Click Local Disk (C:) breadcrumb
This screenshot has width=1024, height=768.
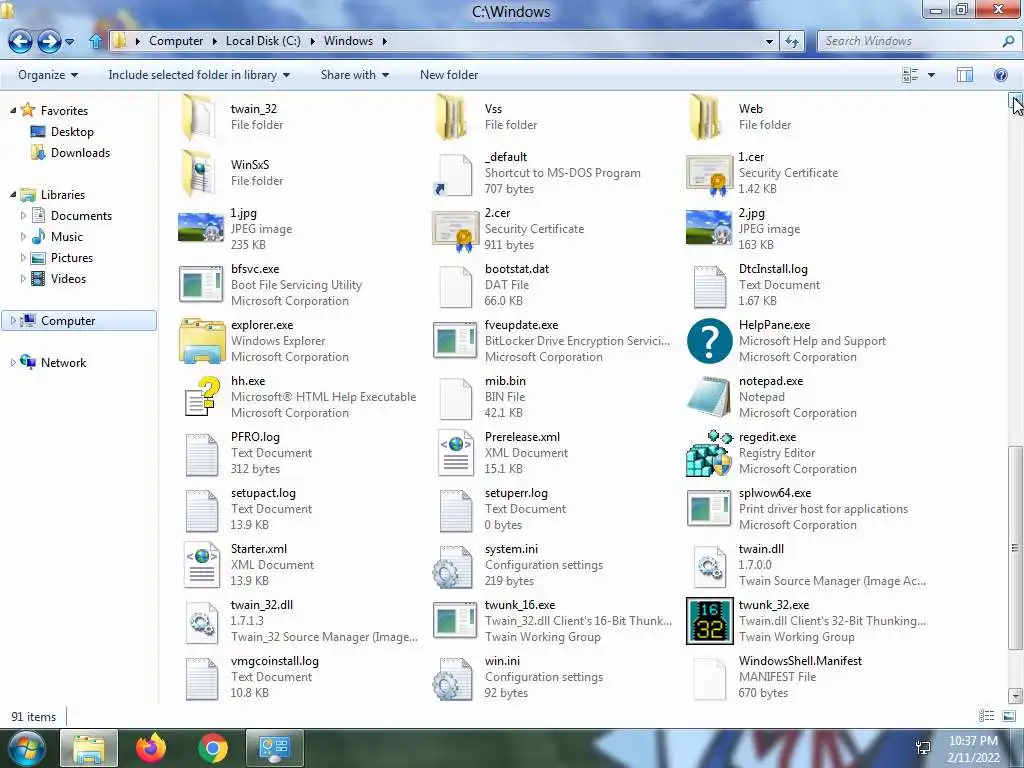pyautogui.click(x=263, y=41)
